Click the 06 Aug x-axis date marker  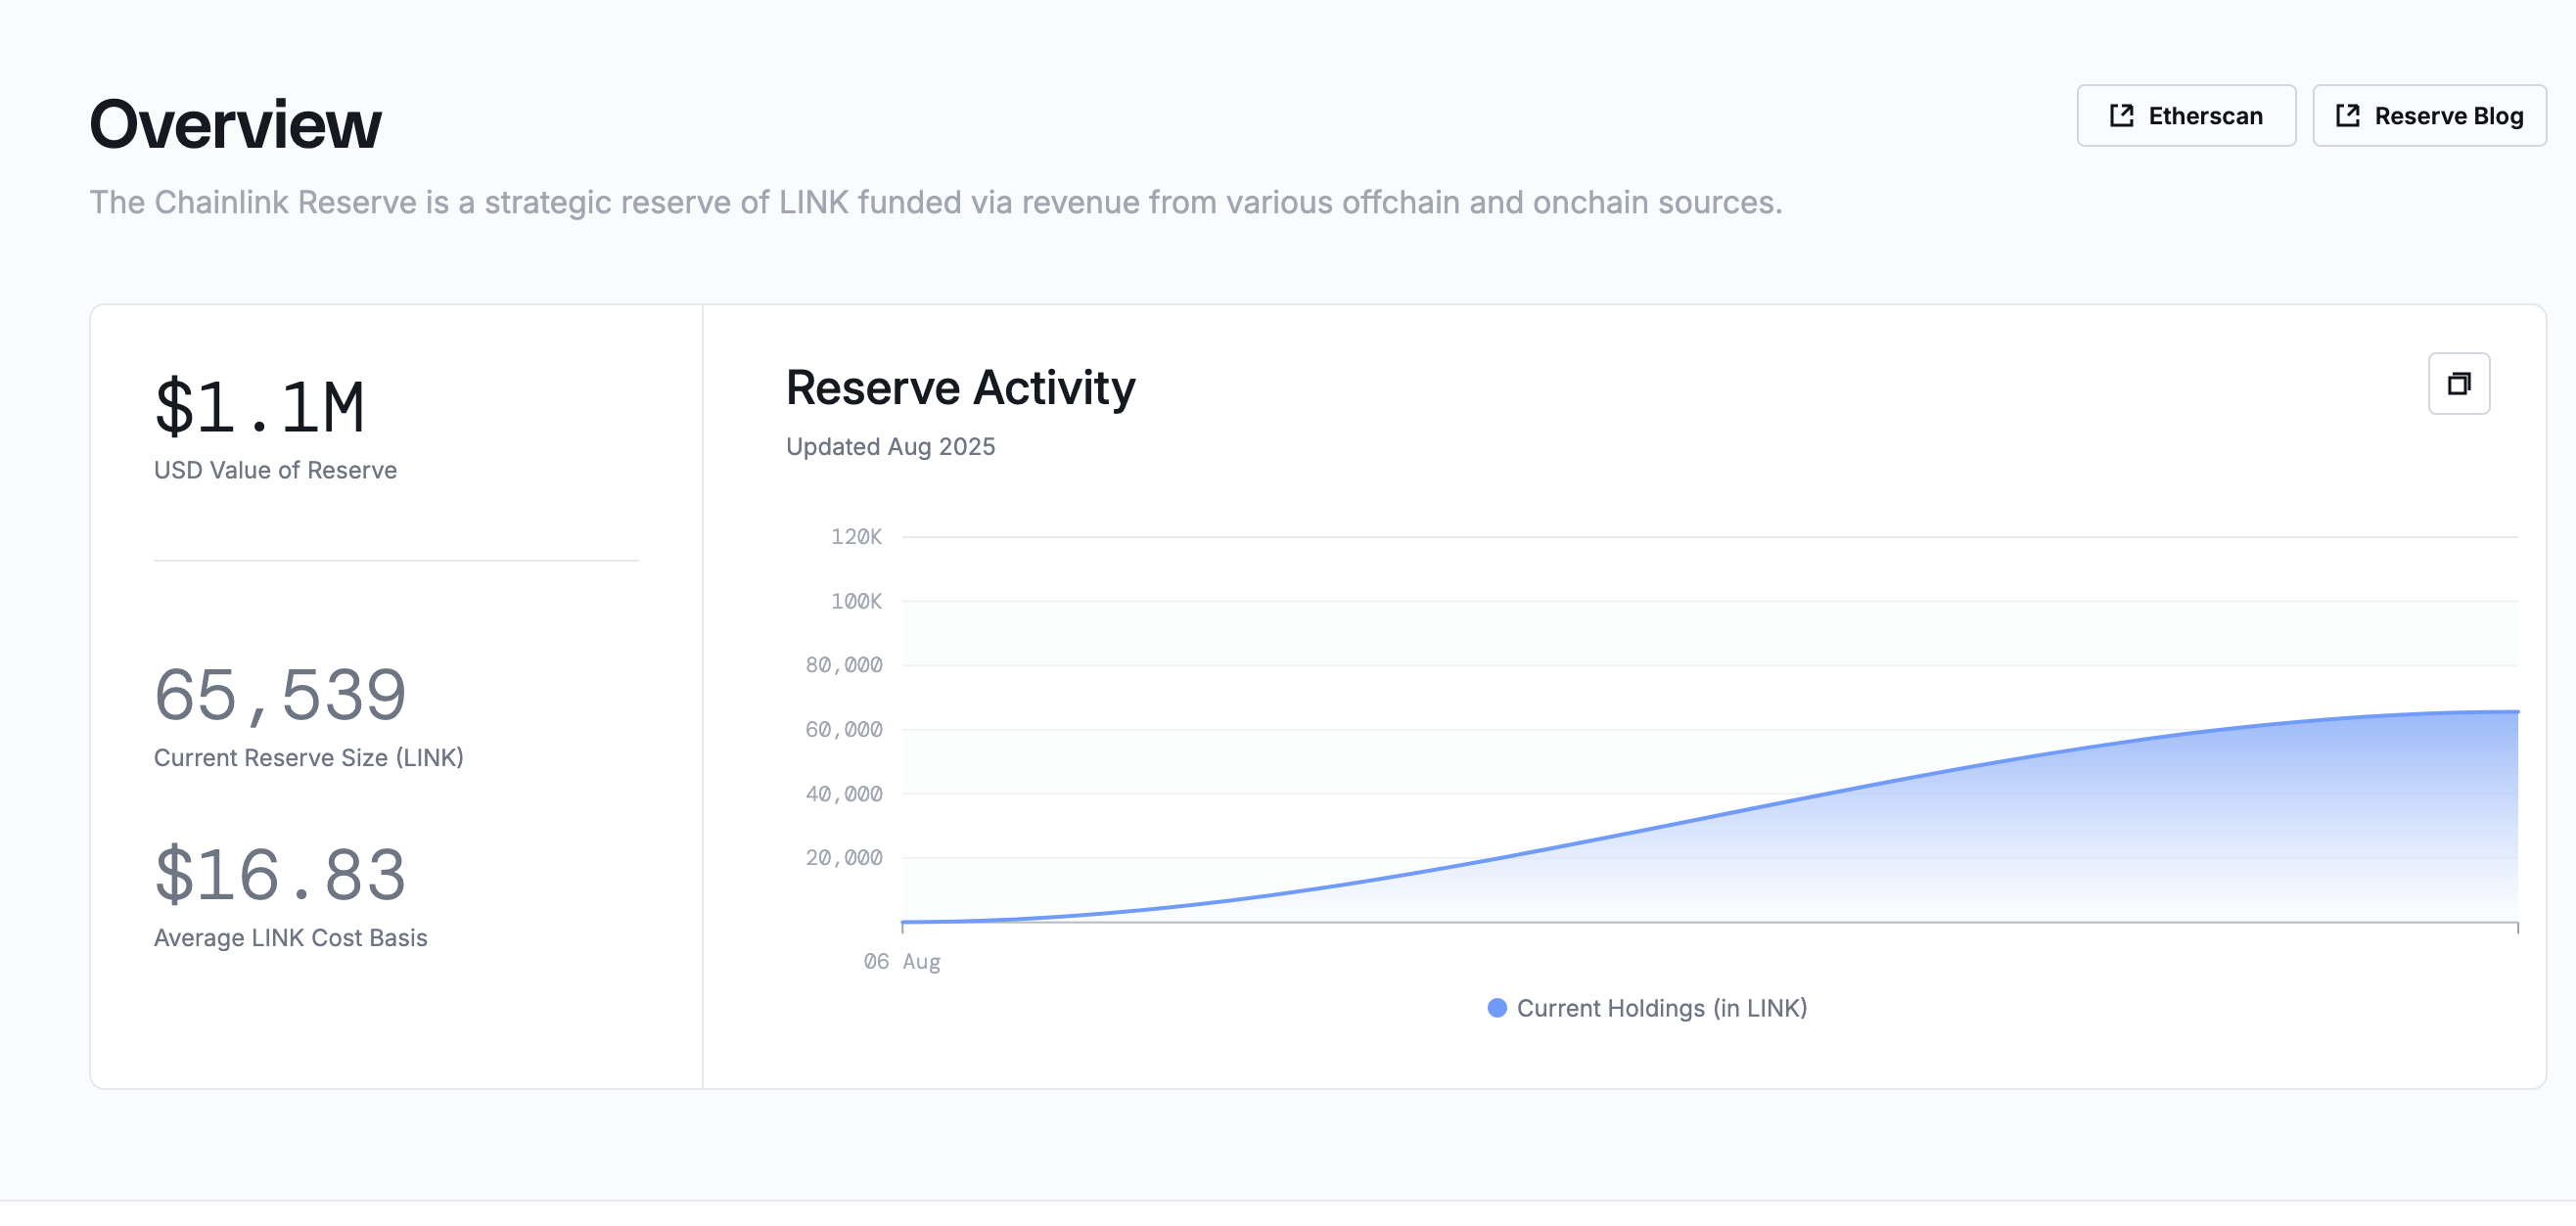[902, 962]
